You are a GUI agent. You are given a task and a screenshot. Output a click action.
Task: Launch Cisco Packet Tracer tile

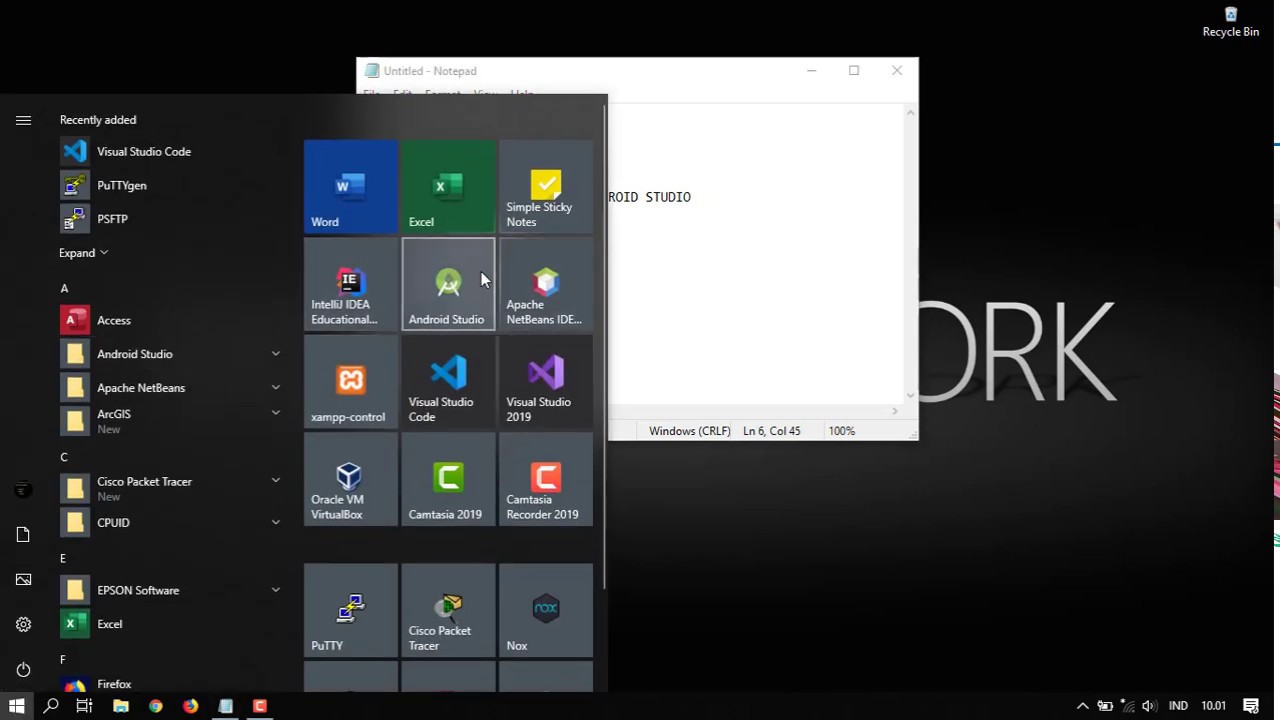(x=448, y=610)
